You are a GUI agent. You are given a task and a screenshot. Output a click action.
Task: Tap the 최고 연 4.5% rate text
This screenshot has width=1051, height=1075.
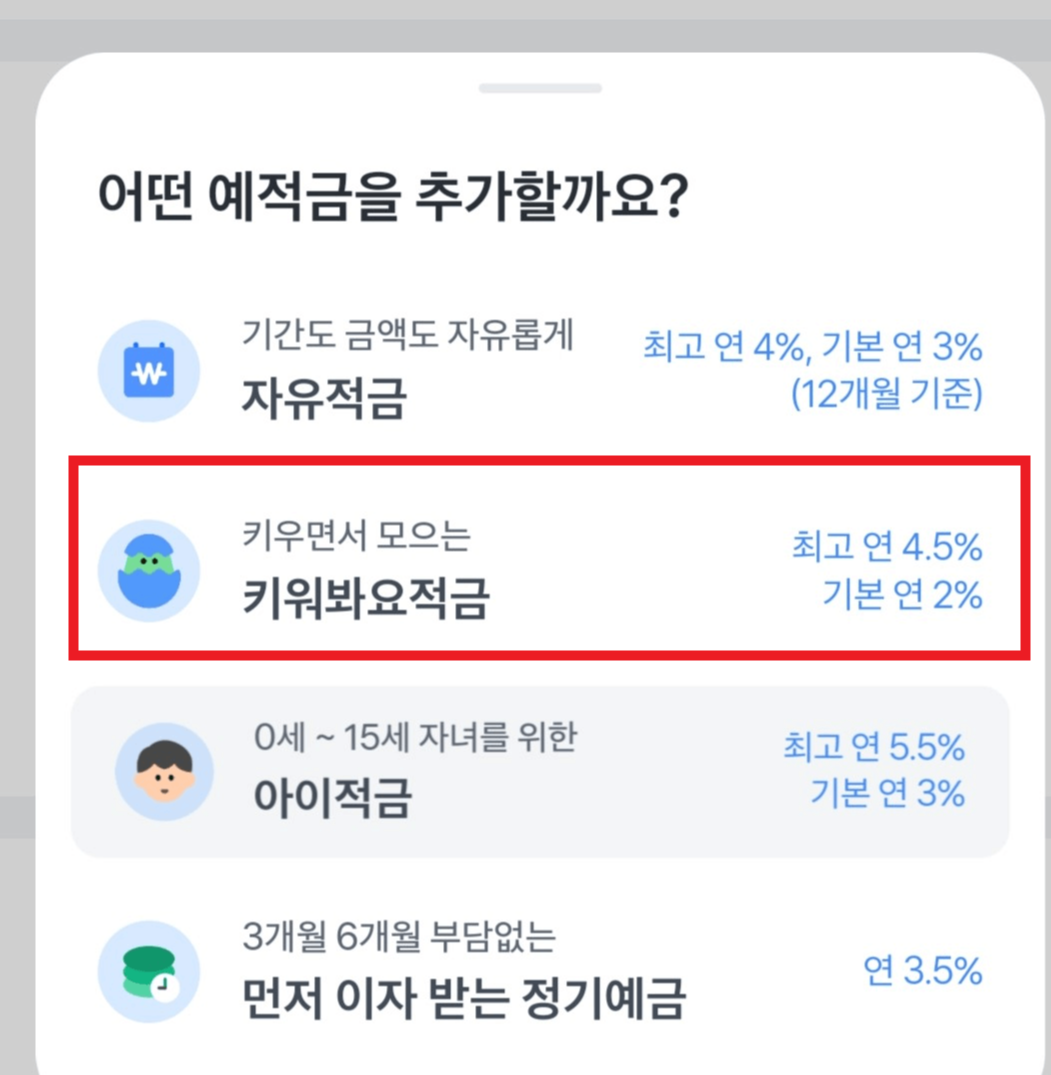(x=886, y=546)
